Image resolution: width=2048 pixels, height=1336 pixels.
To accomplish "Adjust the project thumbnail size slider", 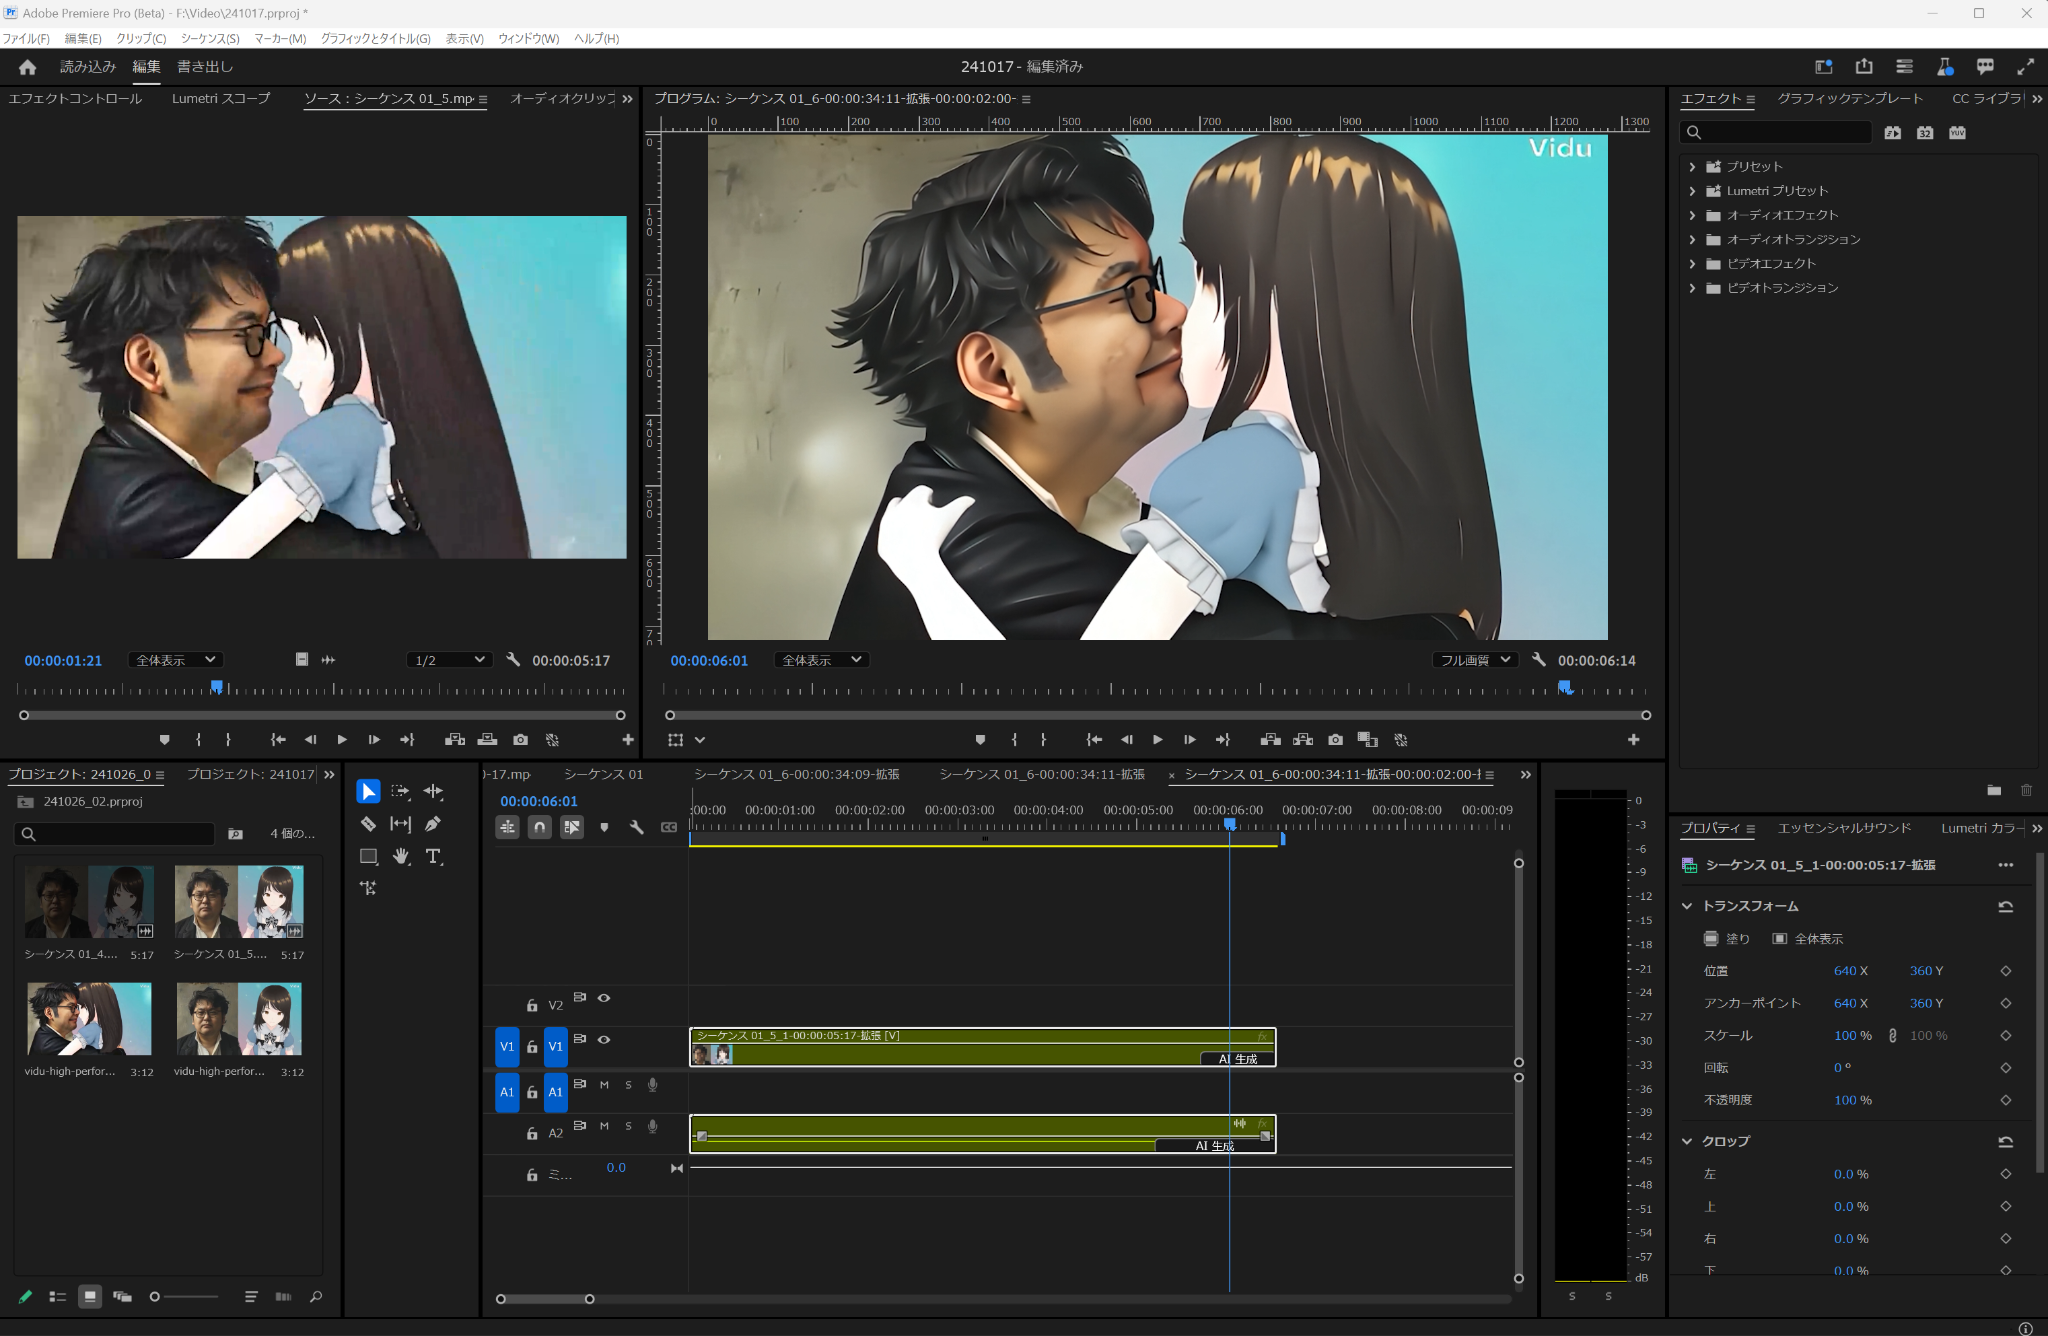I will coord(184,1297).
